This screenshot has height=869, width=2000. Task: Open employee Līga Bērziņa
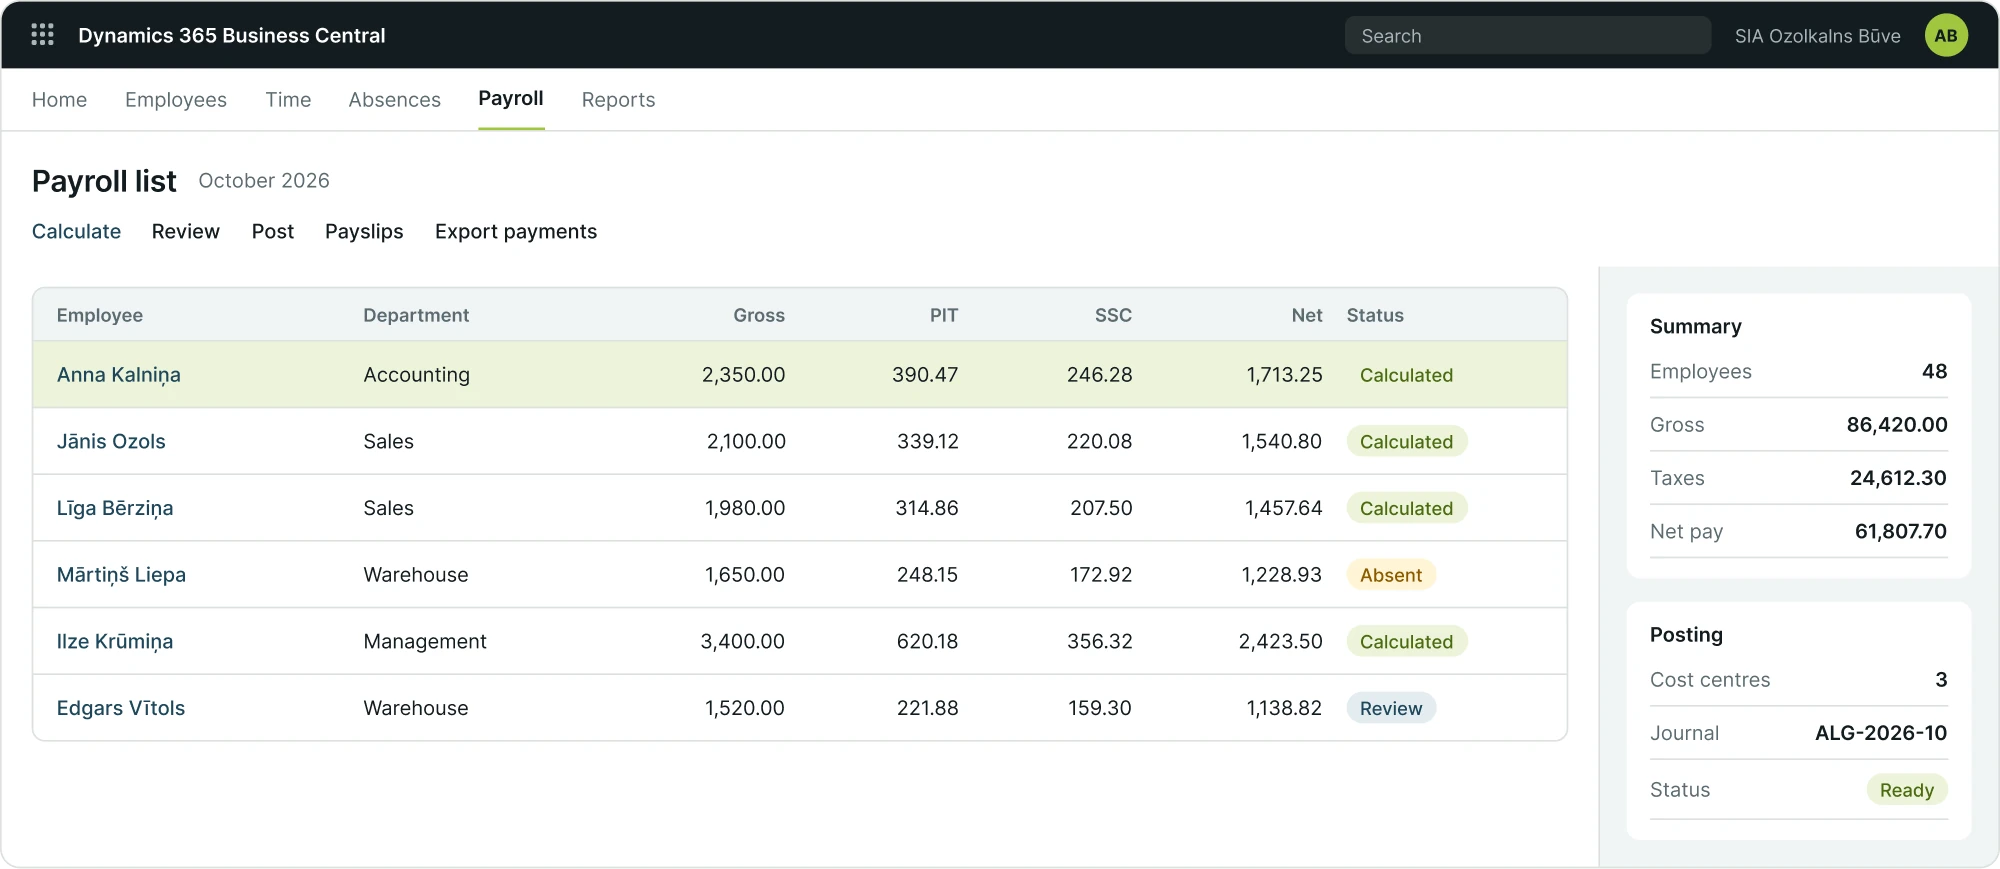tap(115, 508)
